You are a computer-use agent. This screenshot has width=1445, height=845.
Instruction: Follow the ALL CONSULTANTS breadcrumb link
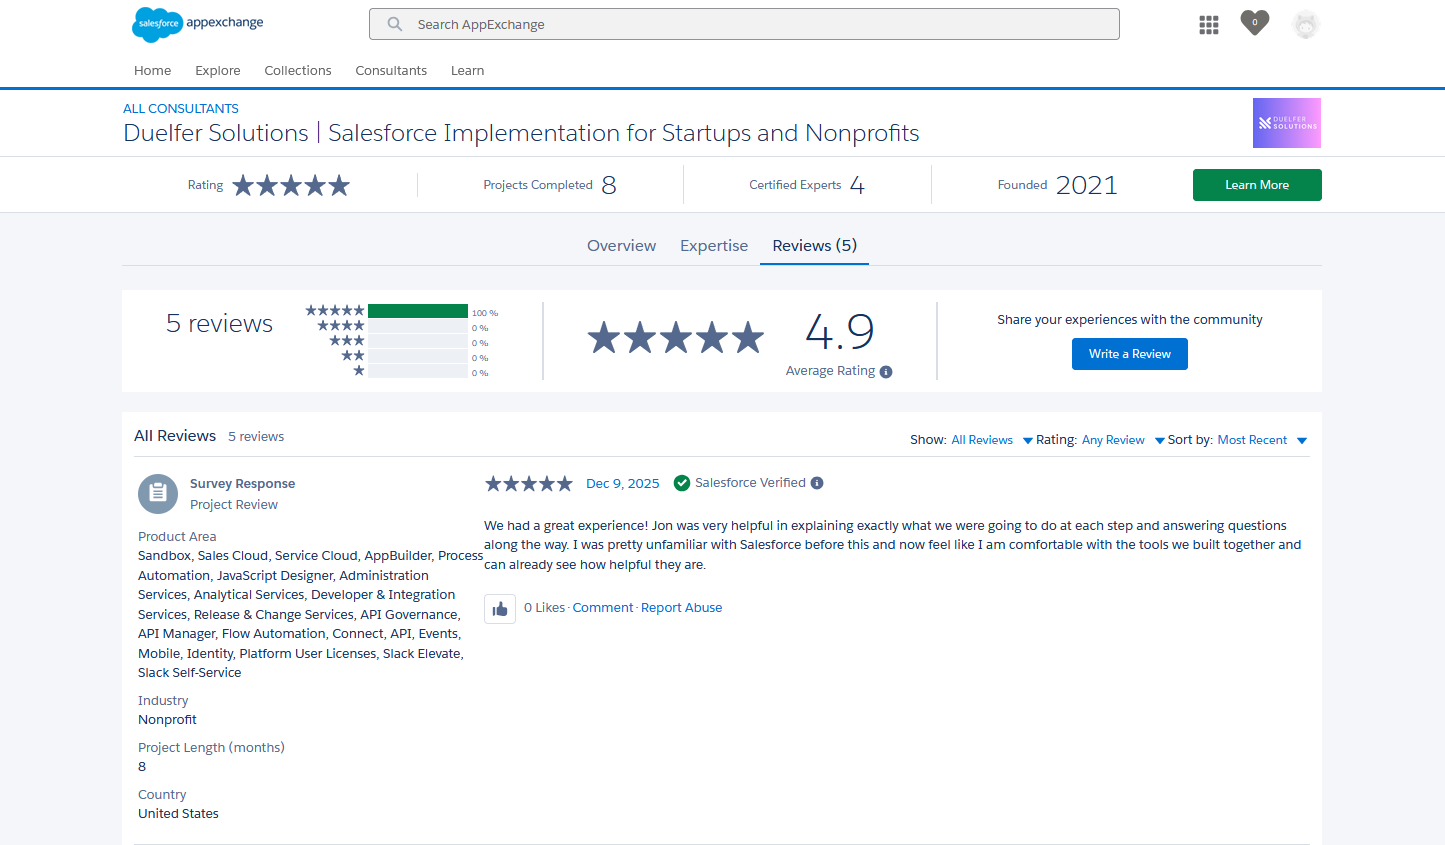pyautogui.click(x=181, y=109)
